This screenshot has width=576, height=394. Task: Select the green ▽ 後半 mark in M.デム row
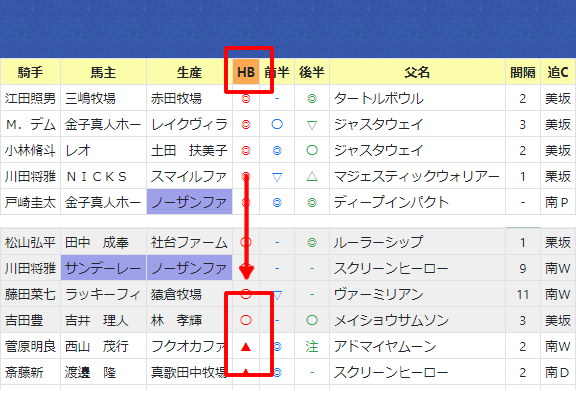(x=312, y=125)
